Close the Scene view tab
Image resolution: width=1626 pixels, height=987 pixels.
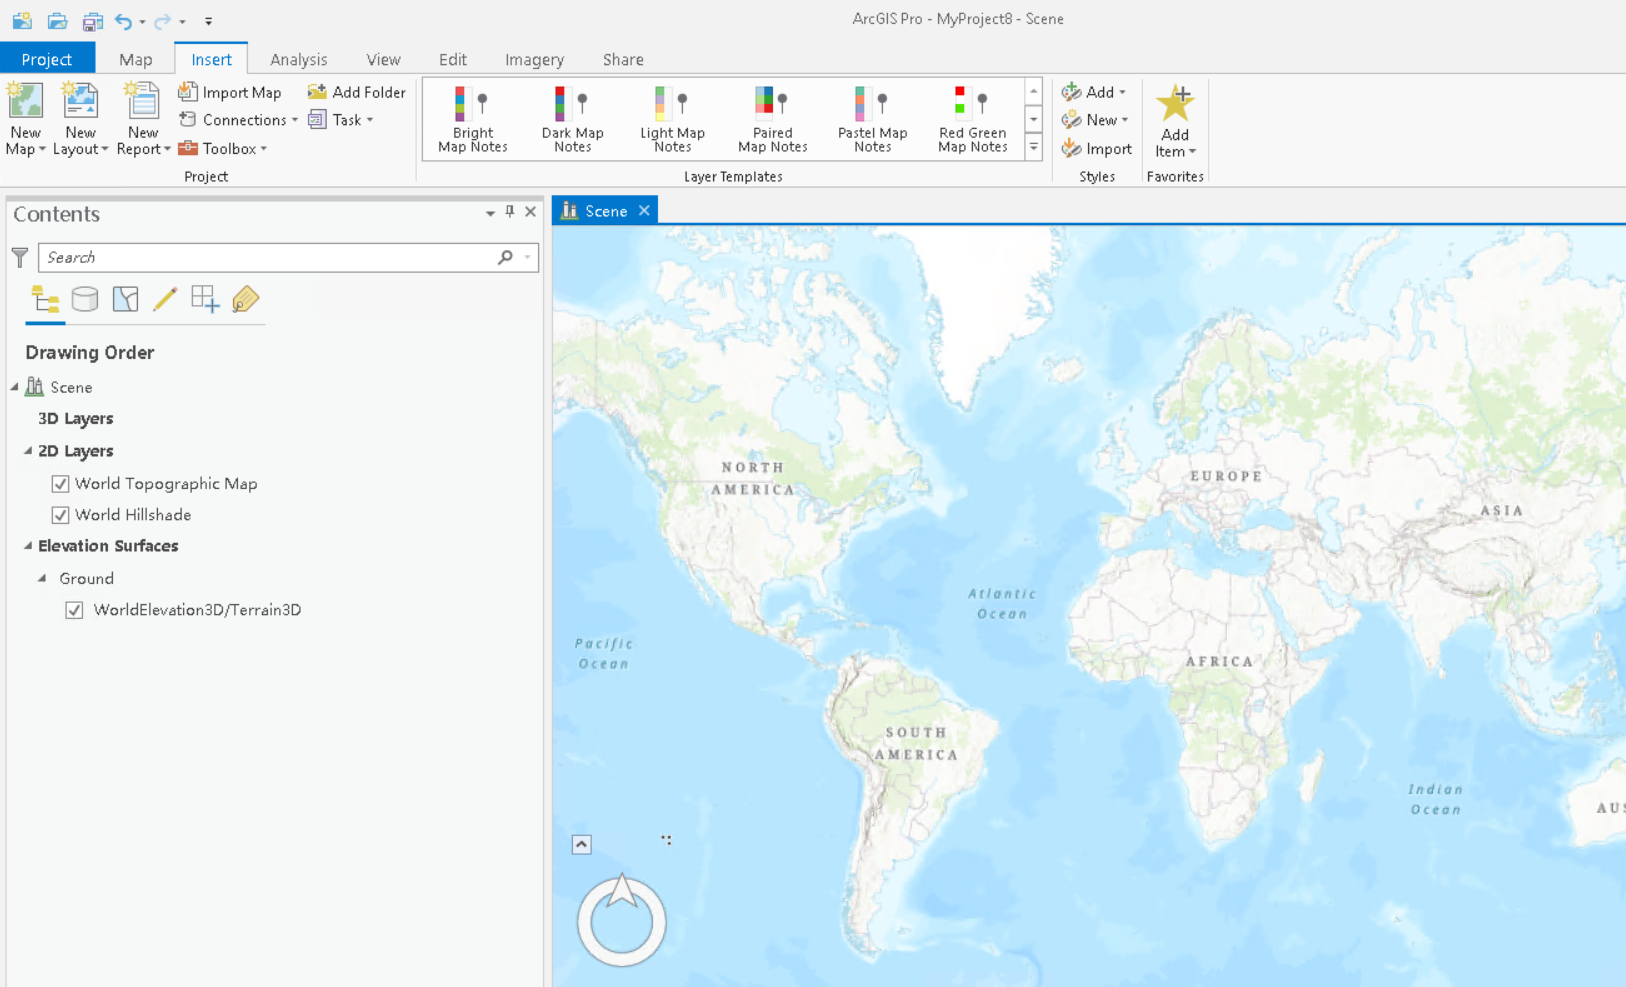pos(644,211)
